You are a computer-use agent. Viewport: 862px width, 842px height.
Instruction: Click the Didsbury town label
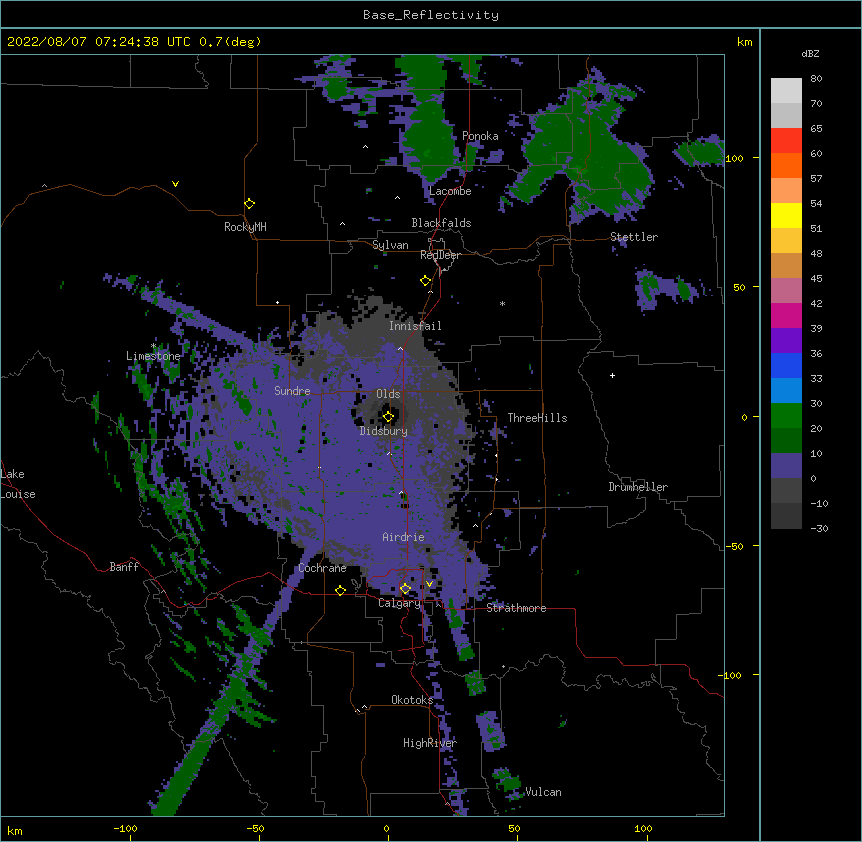coord(384,431)
